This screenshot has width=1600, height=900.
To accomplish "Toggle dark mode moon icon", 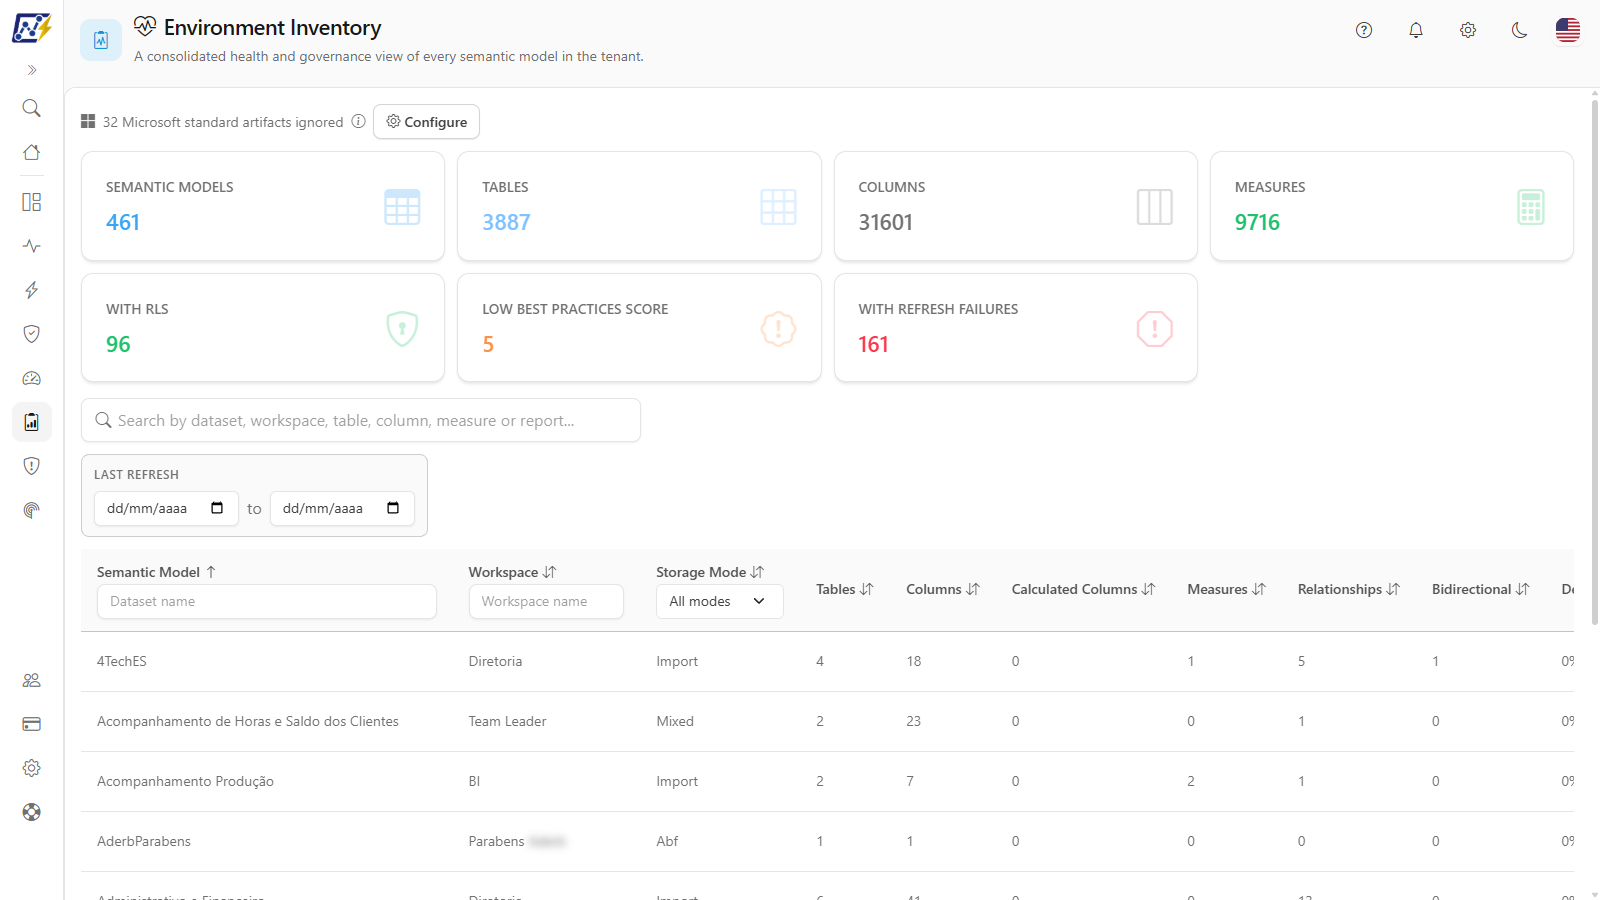I will (1520, 30).
